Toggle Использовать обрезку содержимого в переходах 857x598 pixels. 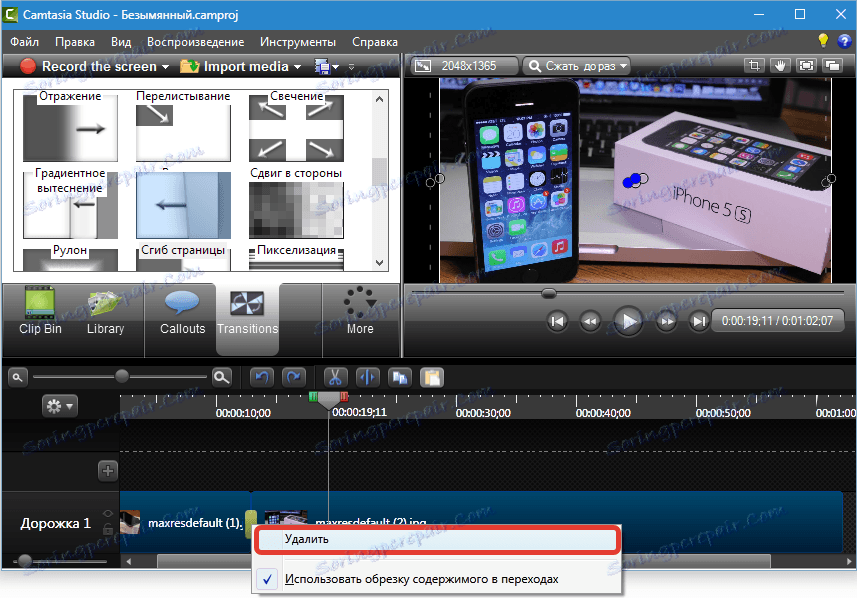(436, 579)
